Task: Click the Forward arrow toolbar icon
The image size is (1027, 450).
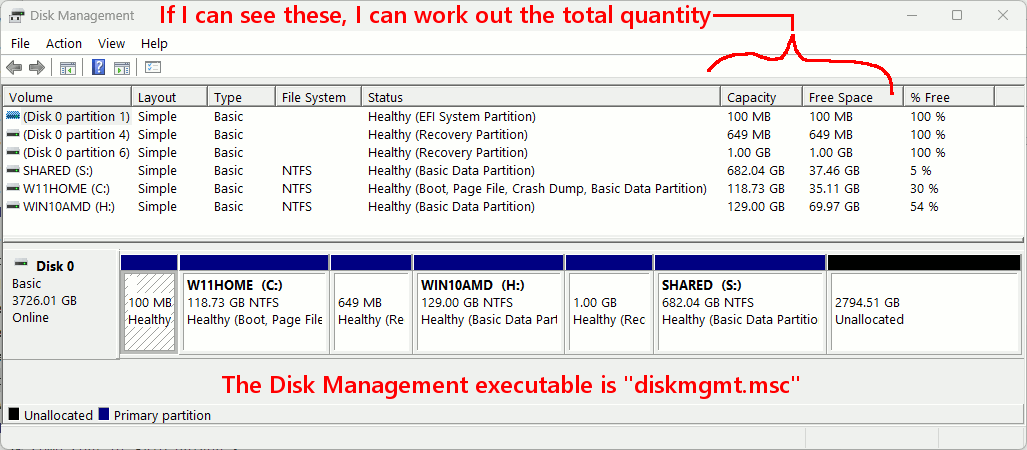Action: 37,67
